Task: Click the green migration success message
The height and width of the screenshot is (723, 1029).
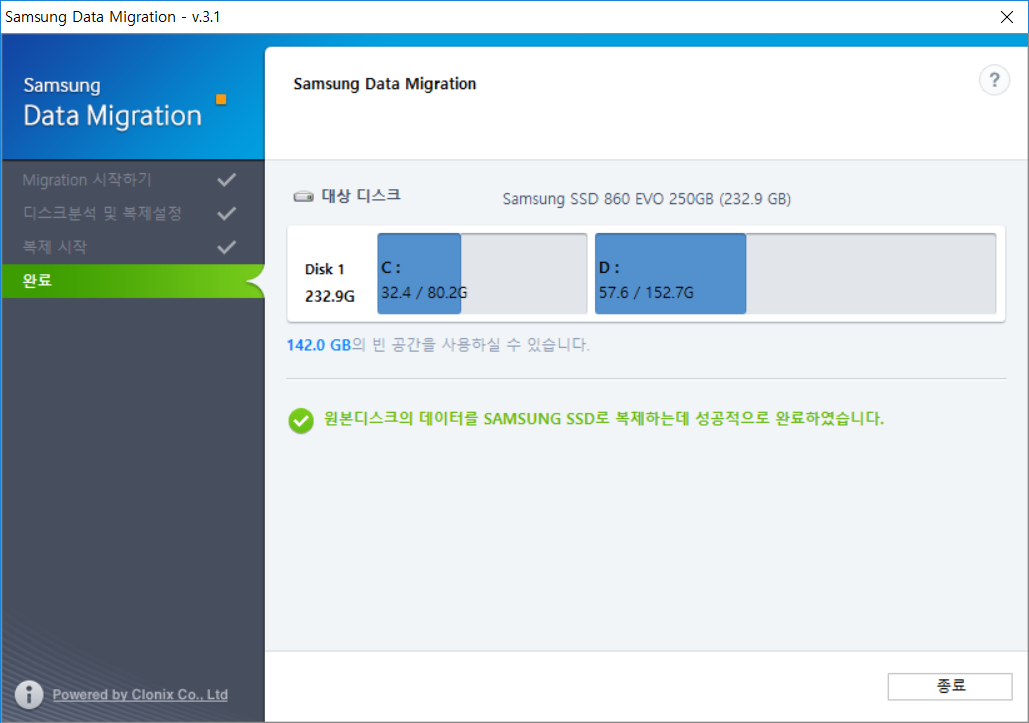Action: (604, 419)
